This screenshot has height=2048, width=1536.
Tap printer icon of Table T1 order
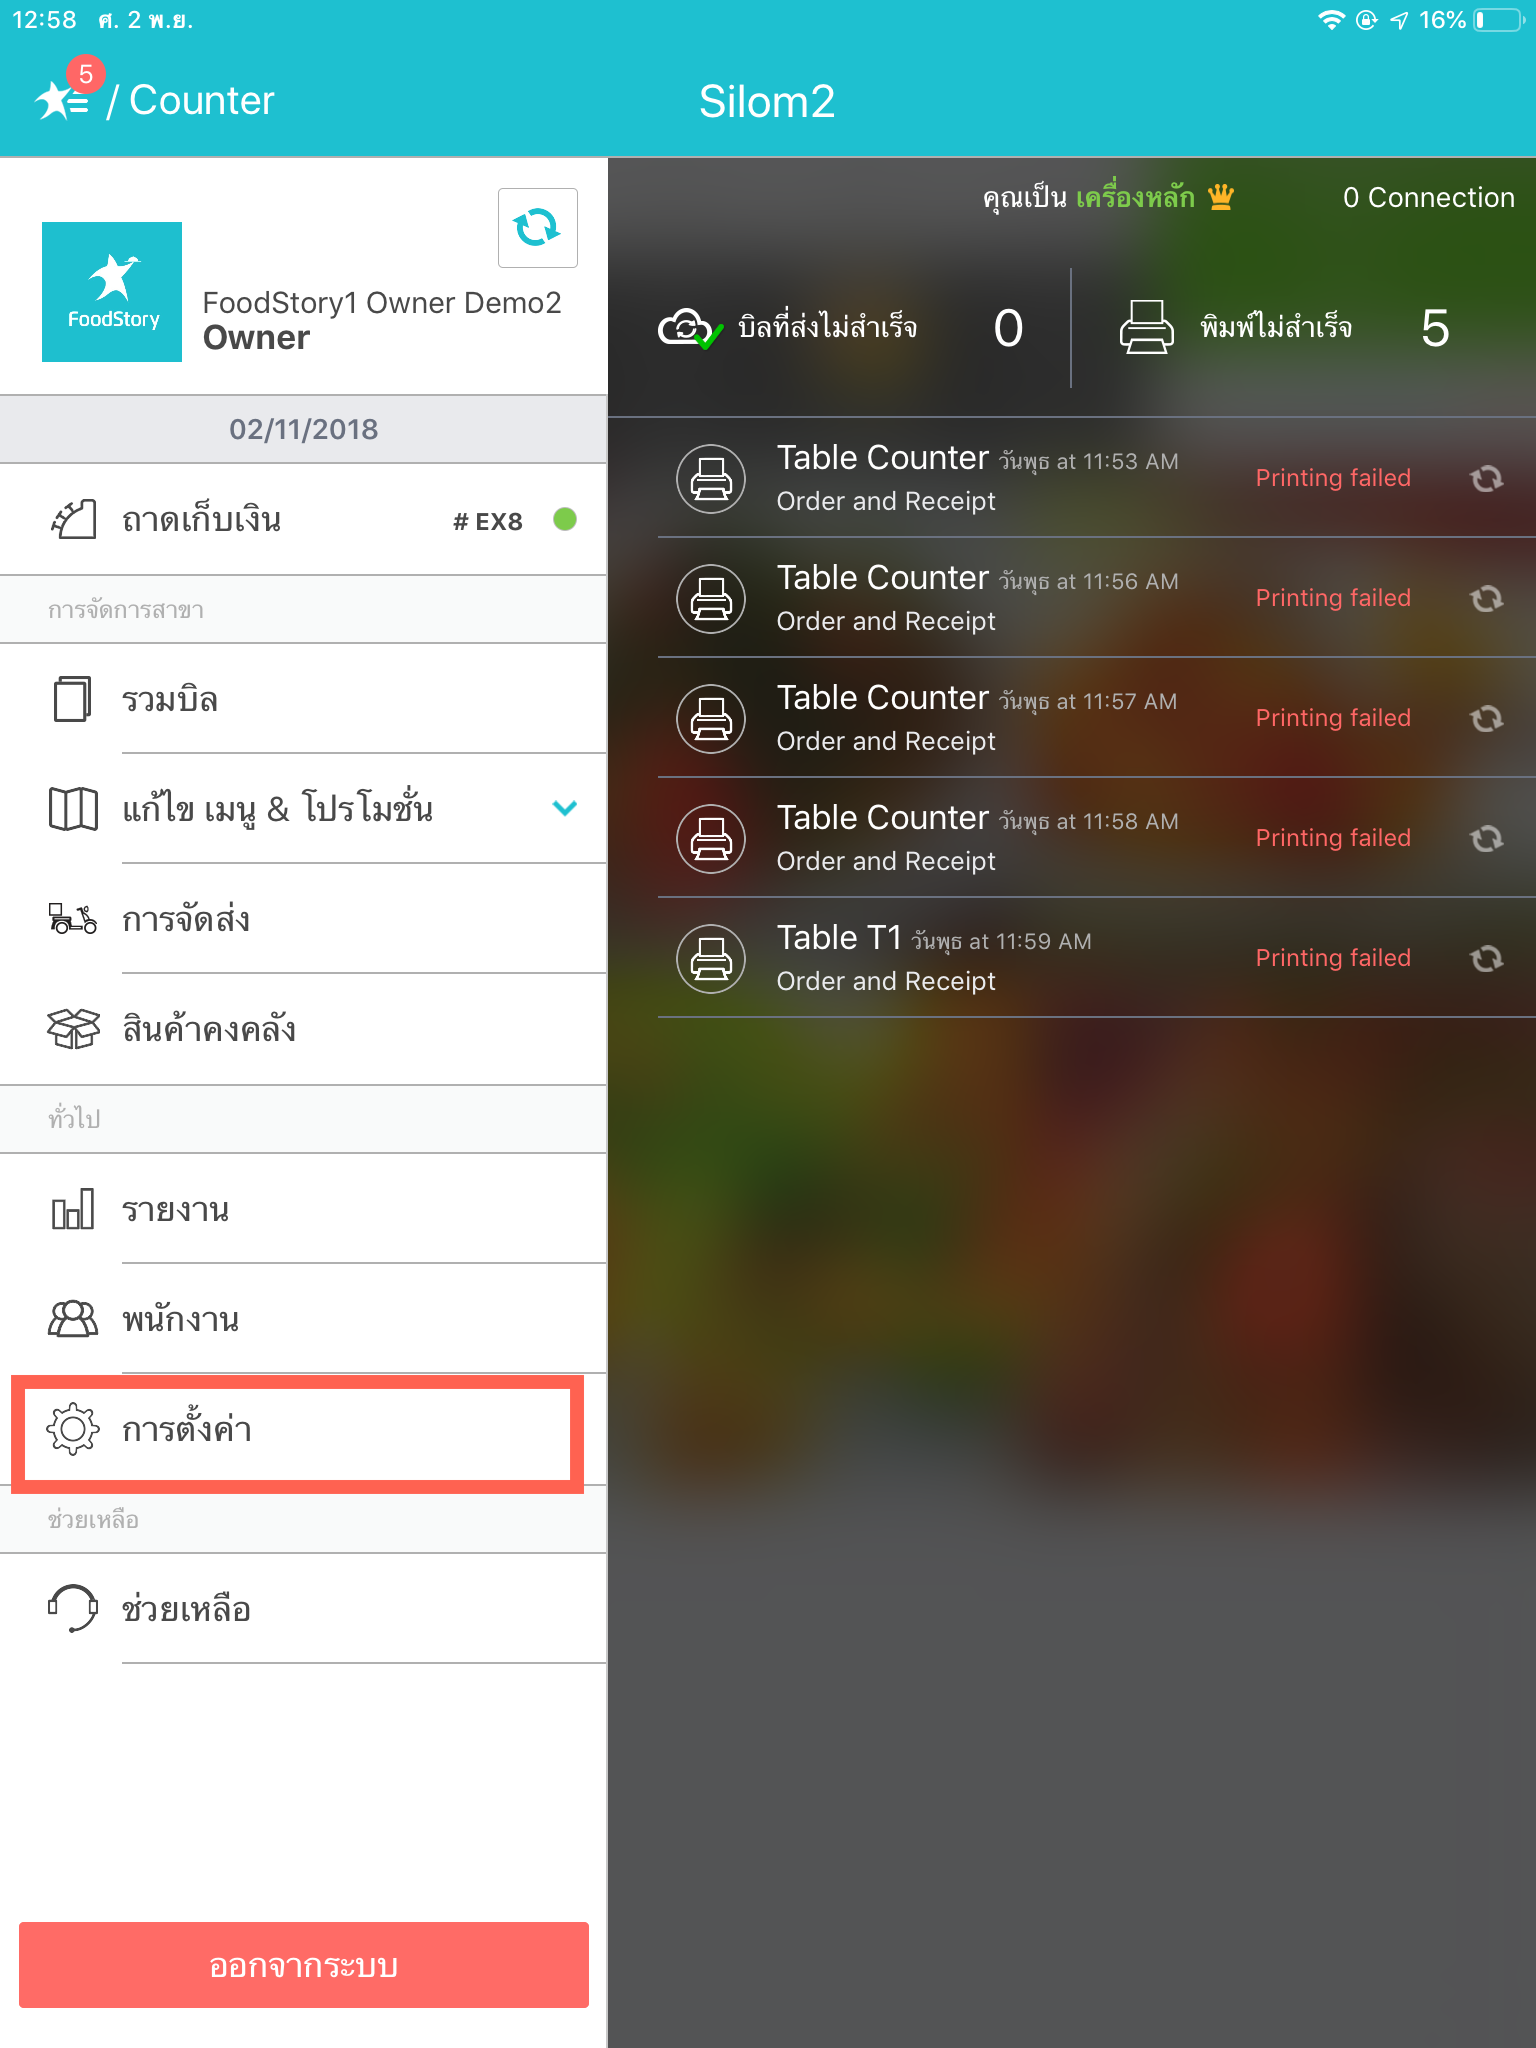711,959
